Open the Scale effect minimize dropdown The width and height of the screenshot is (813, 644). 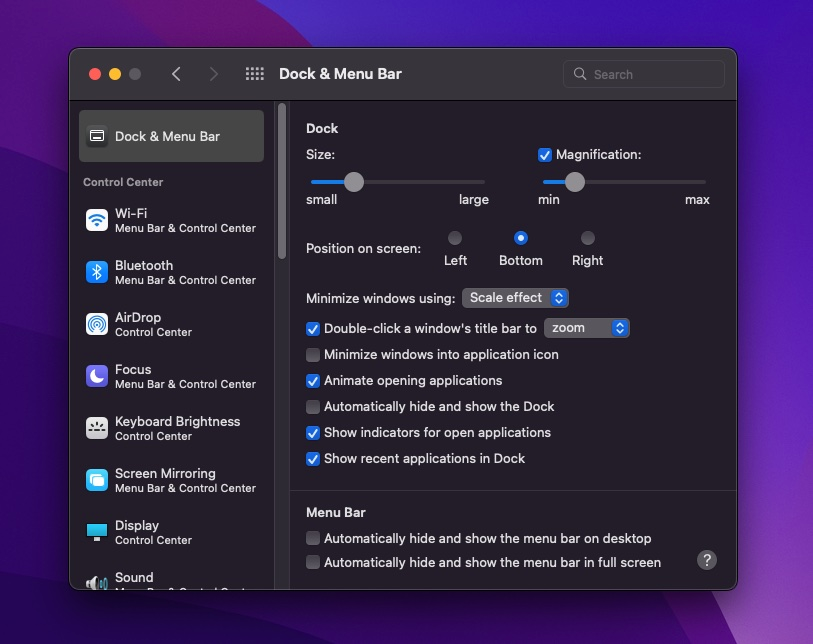[515, 298]
